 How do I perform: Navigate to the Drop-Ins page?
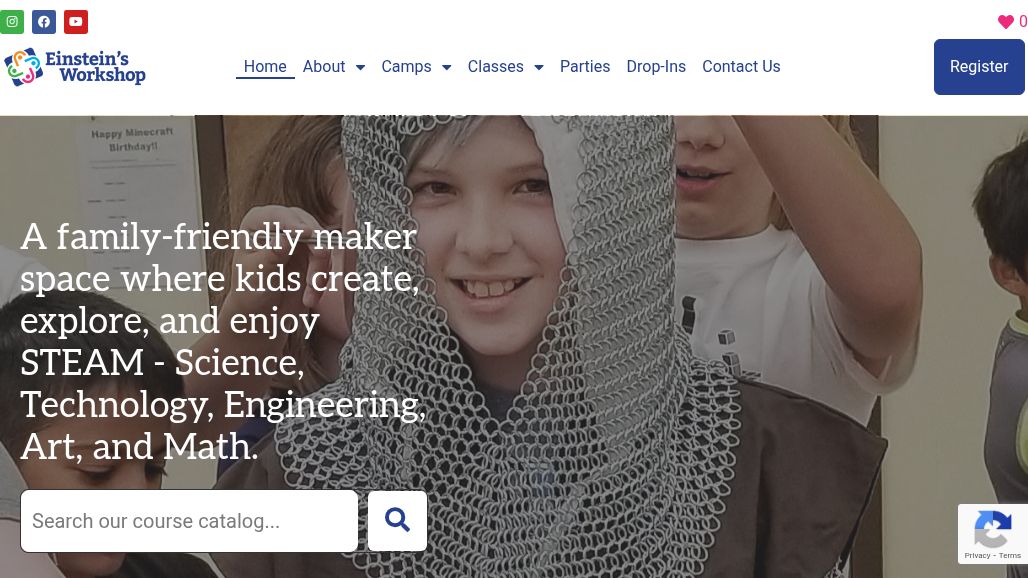click(656, 66)
